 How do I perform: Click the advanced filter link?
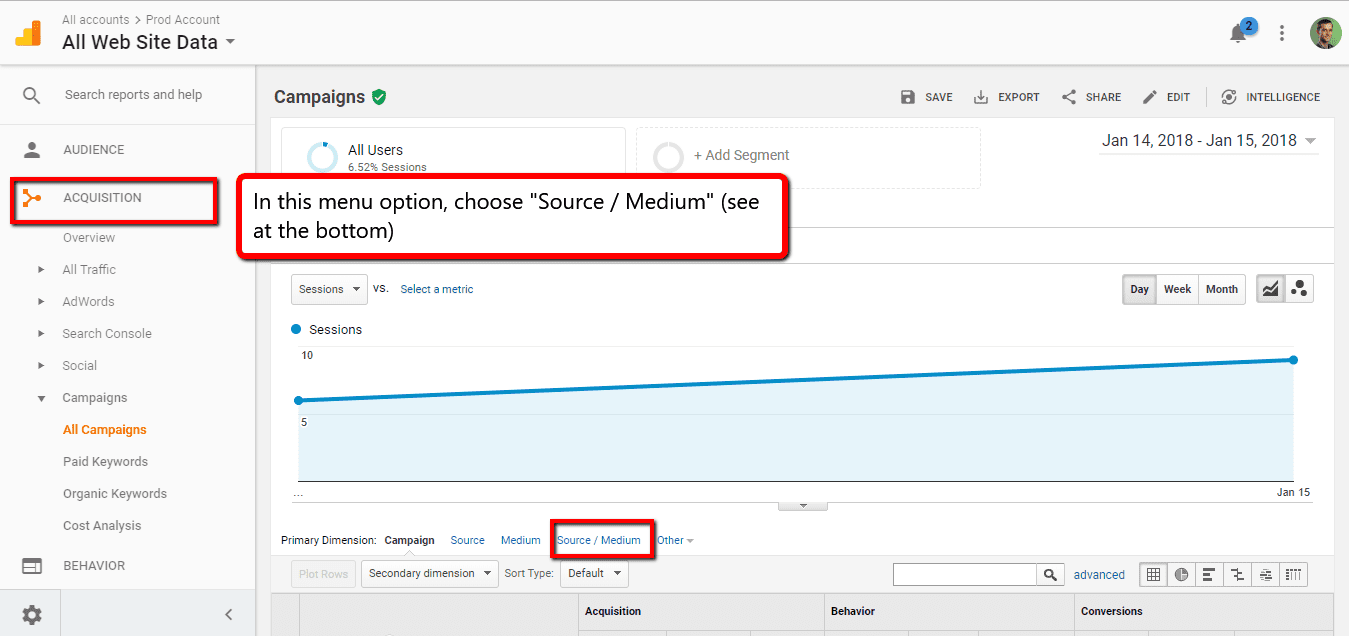point(1099,574)
